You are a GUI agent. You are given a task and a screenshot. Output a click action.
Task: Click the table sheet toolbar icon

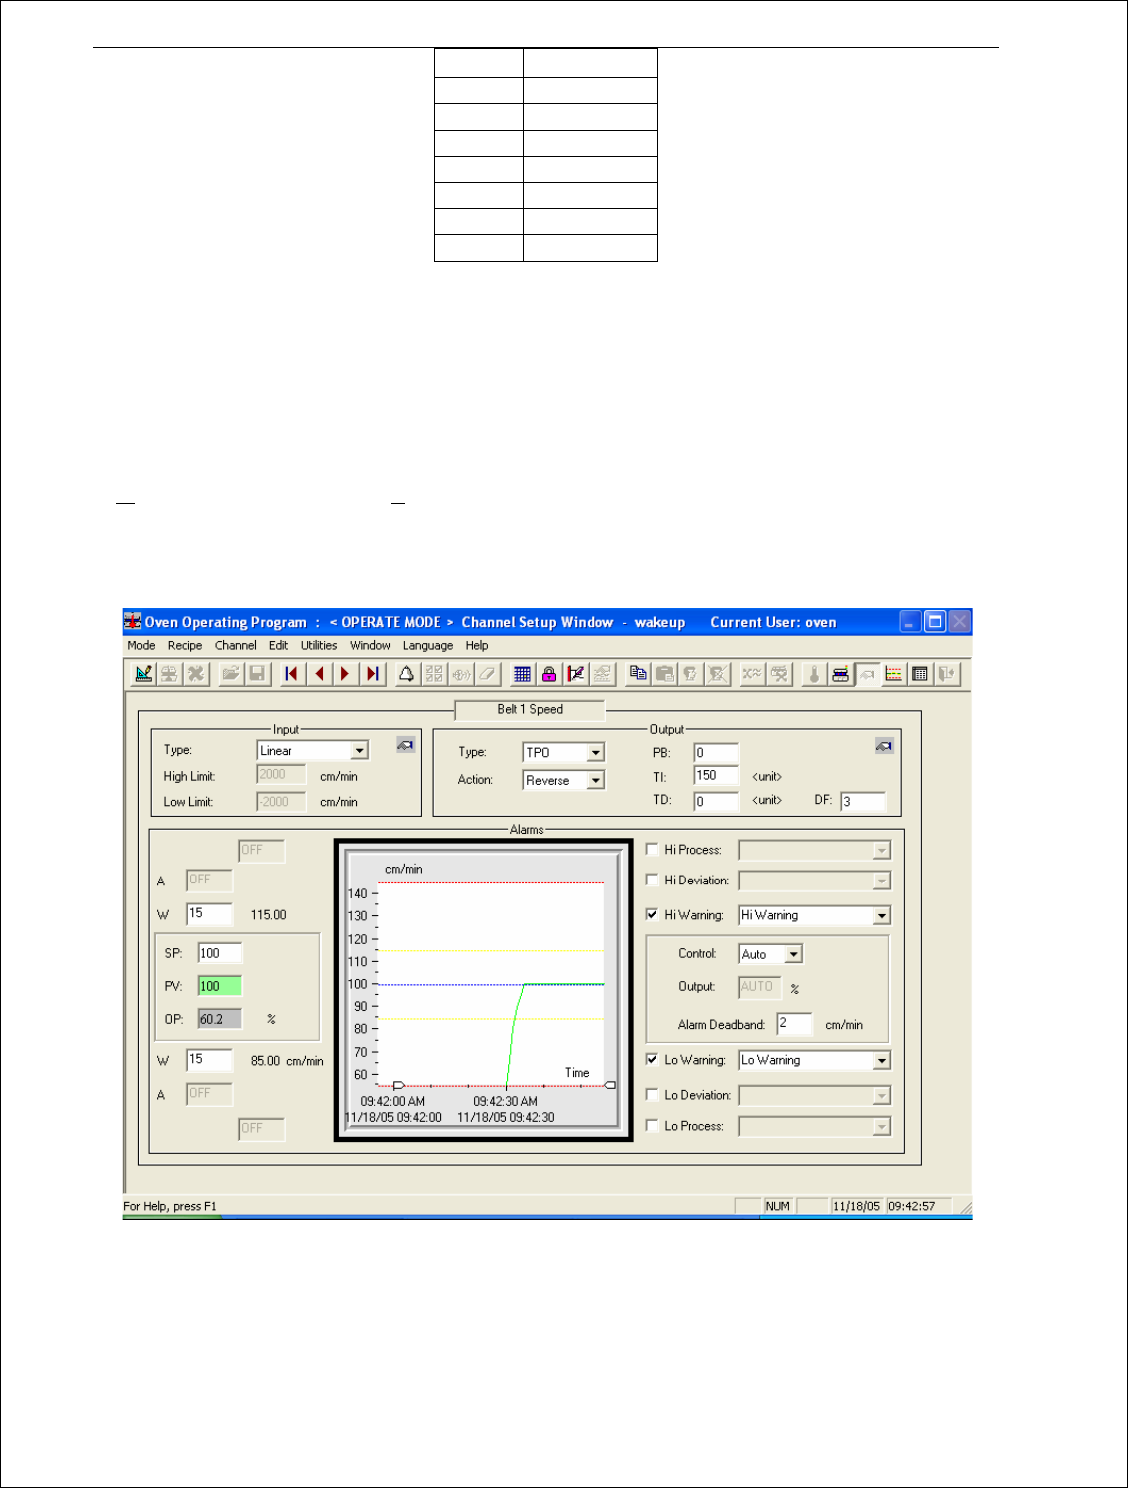(x=920, y=674)
